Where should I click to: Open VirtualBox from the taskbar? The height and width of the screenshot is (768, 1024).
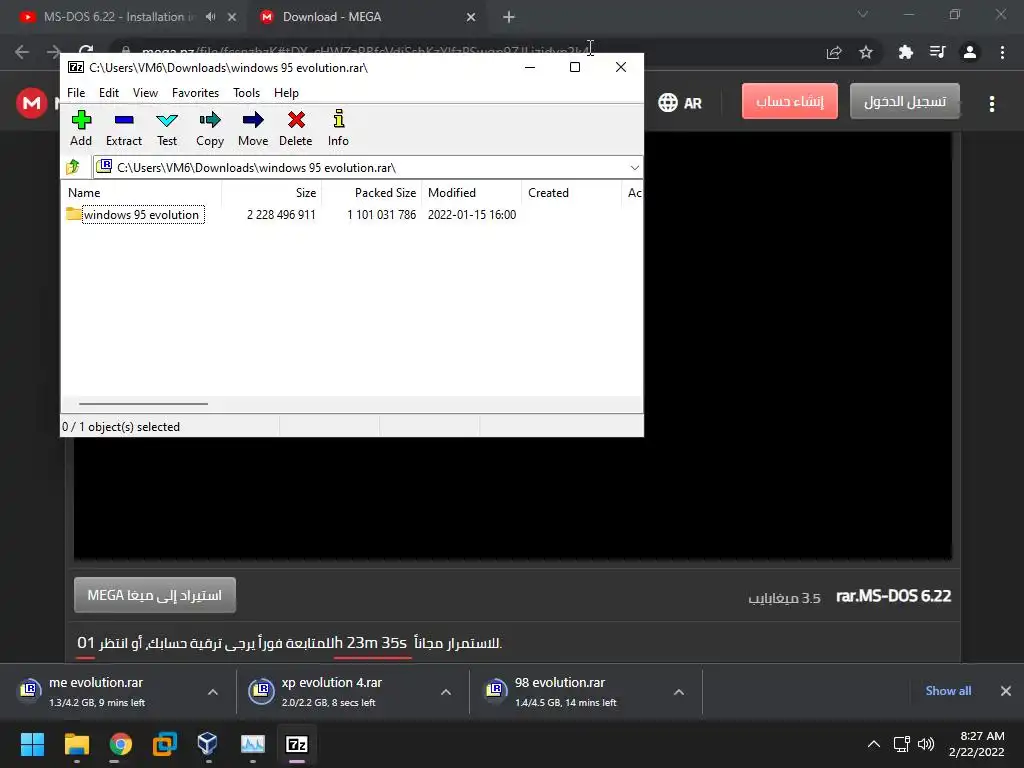pos(208,744)
